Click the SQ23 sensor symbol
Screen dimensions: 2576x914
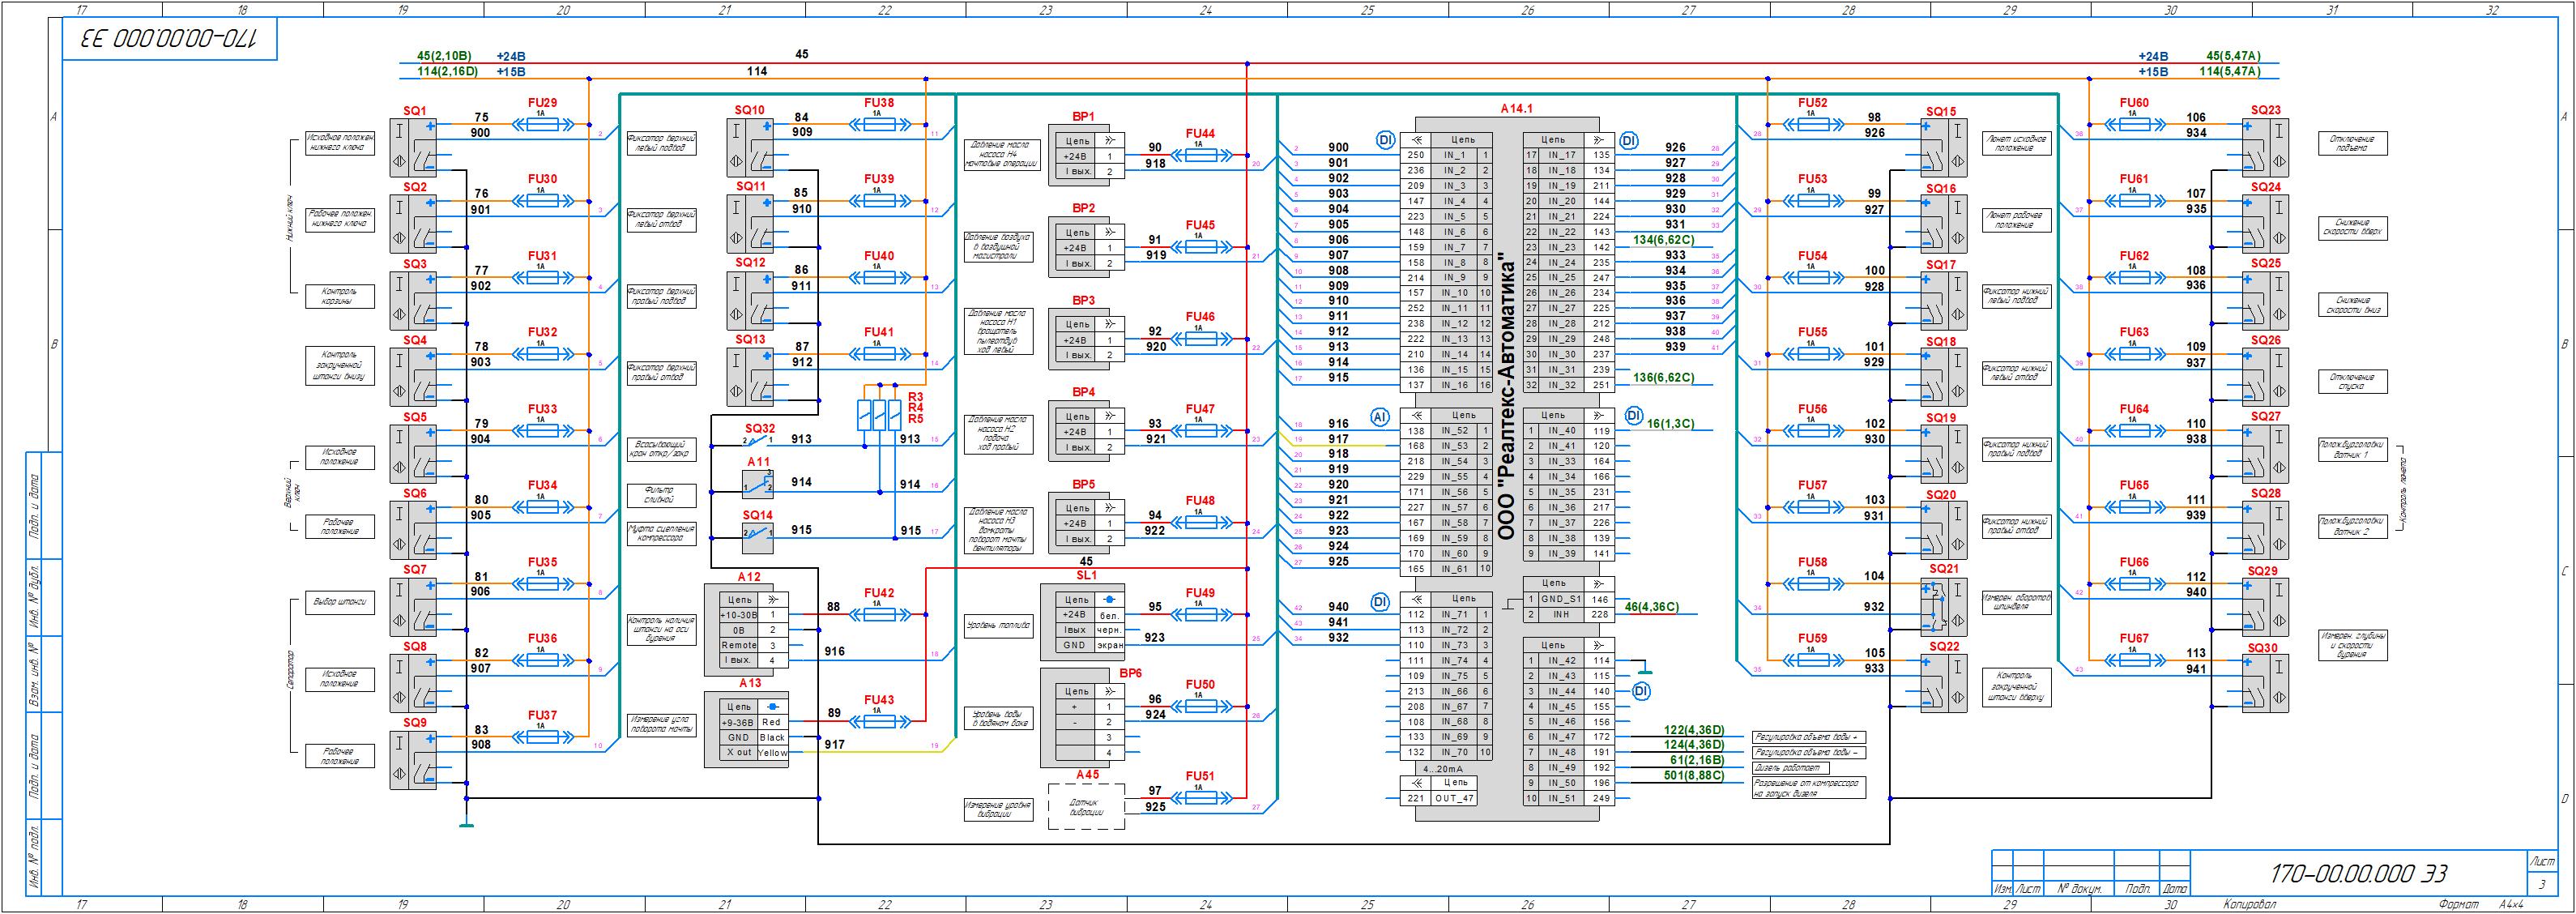tap(2264, 148)
